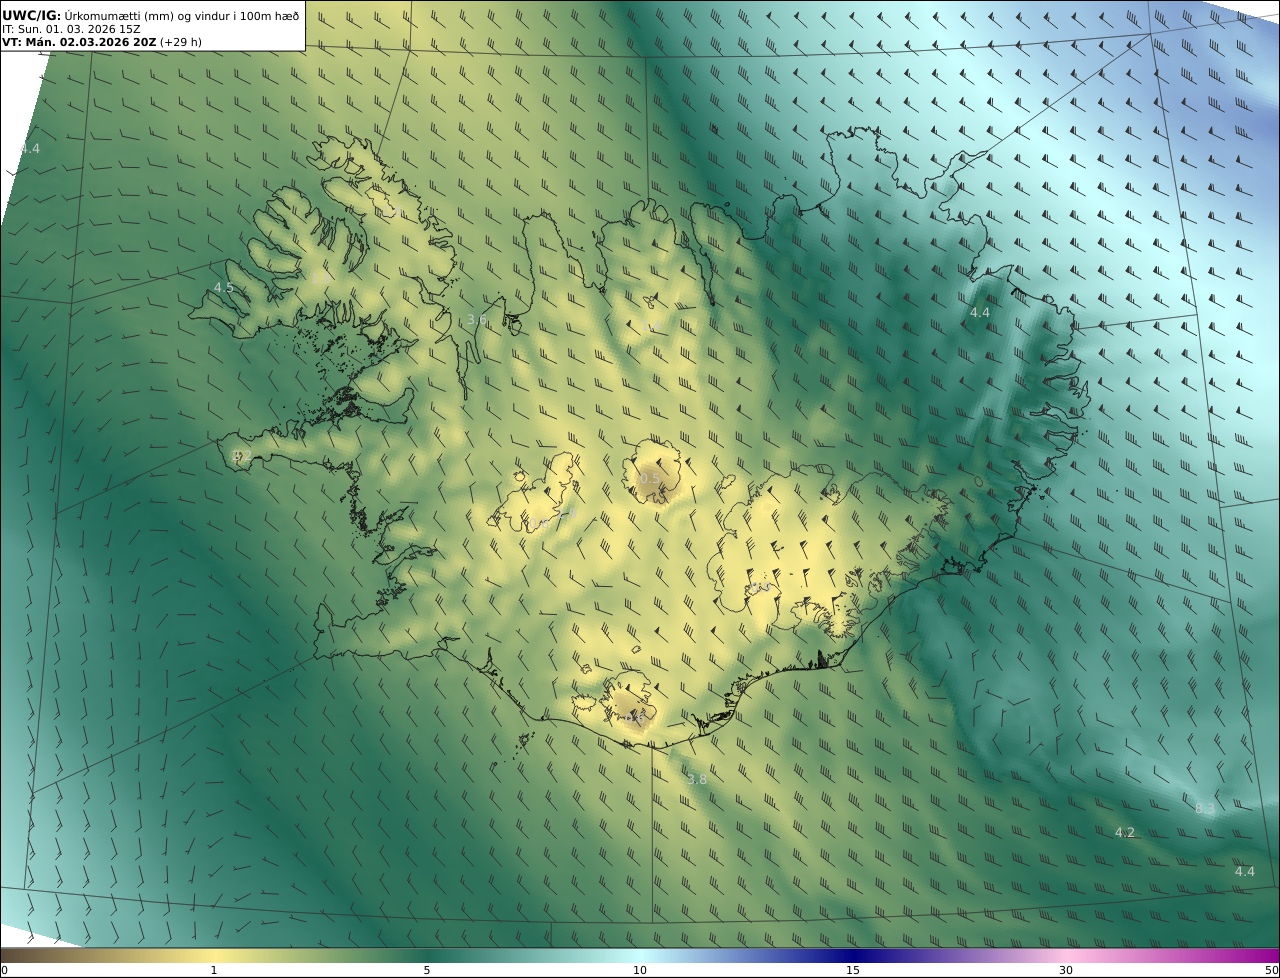This screenshot has height=978, width=1280.
Task: Click the colorbar tick label 50
Action: pyautogui.click(x=1271, y=970)
